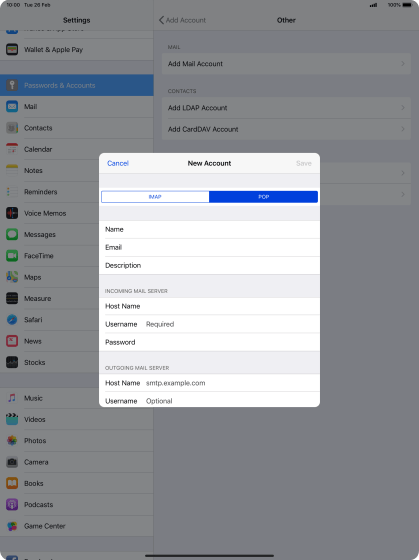Cancel the New Account dialog

[118, 163]
